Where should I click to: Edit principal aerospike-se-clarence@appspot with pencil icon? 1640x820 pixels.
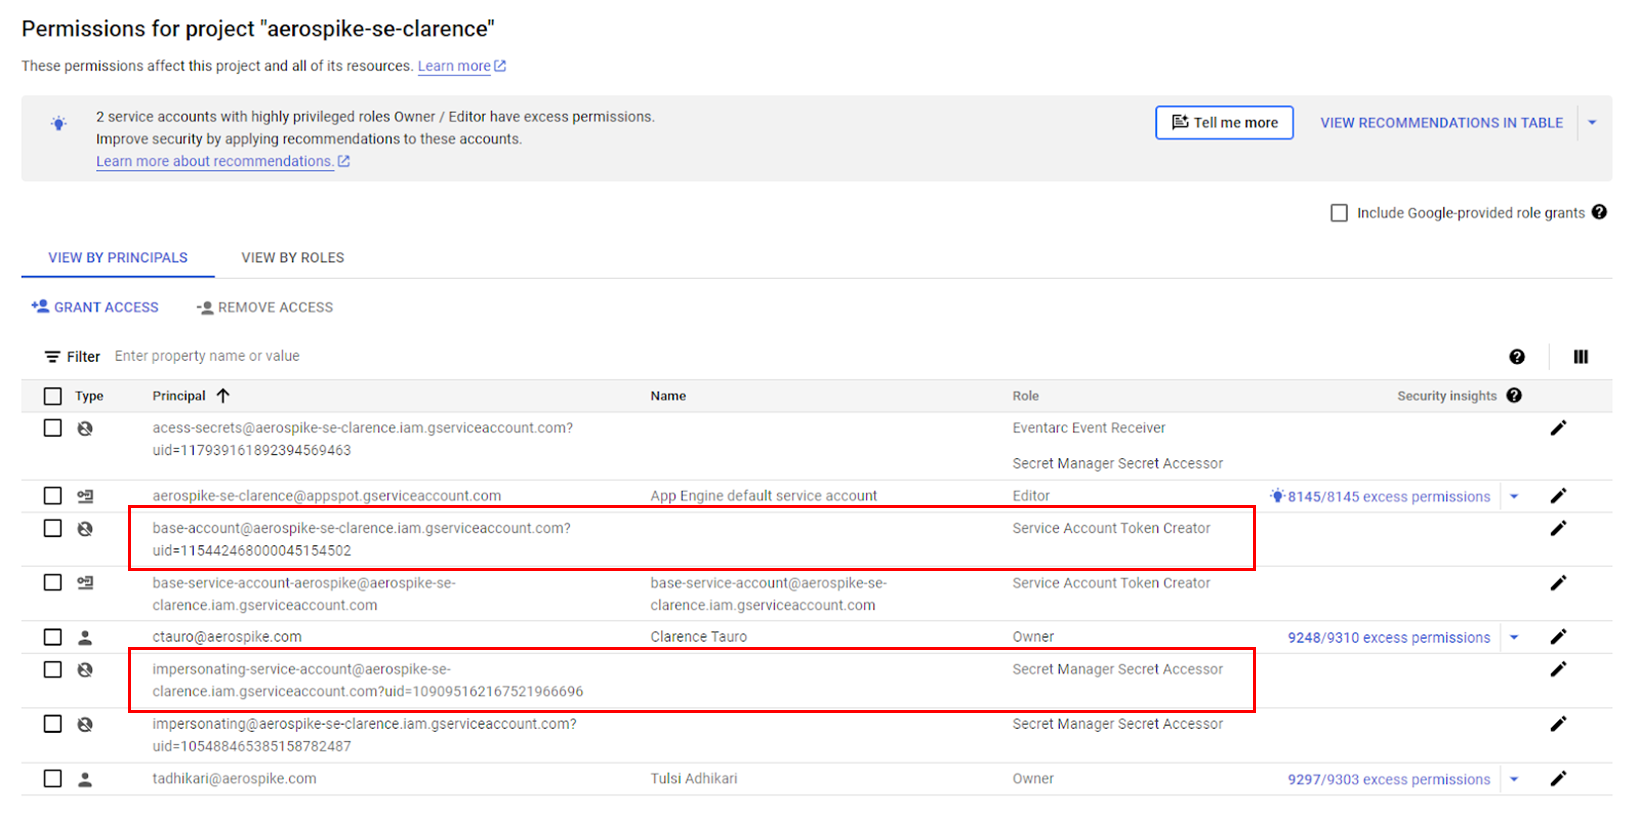click(x=1558, y=496)
